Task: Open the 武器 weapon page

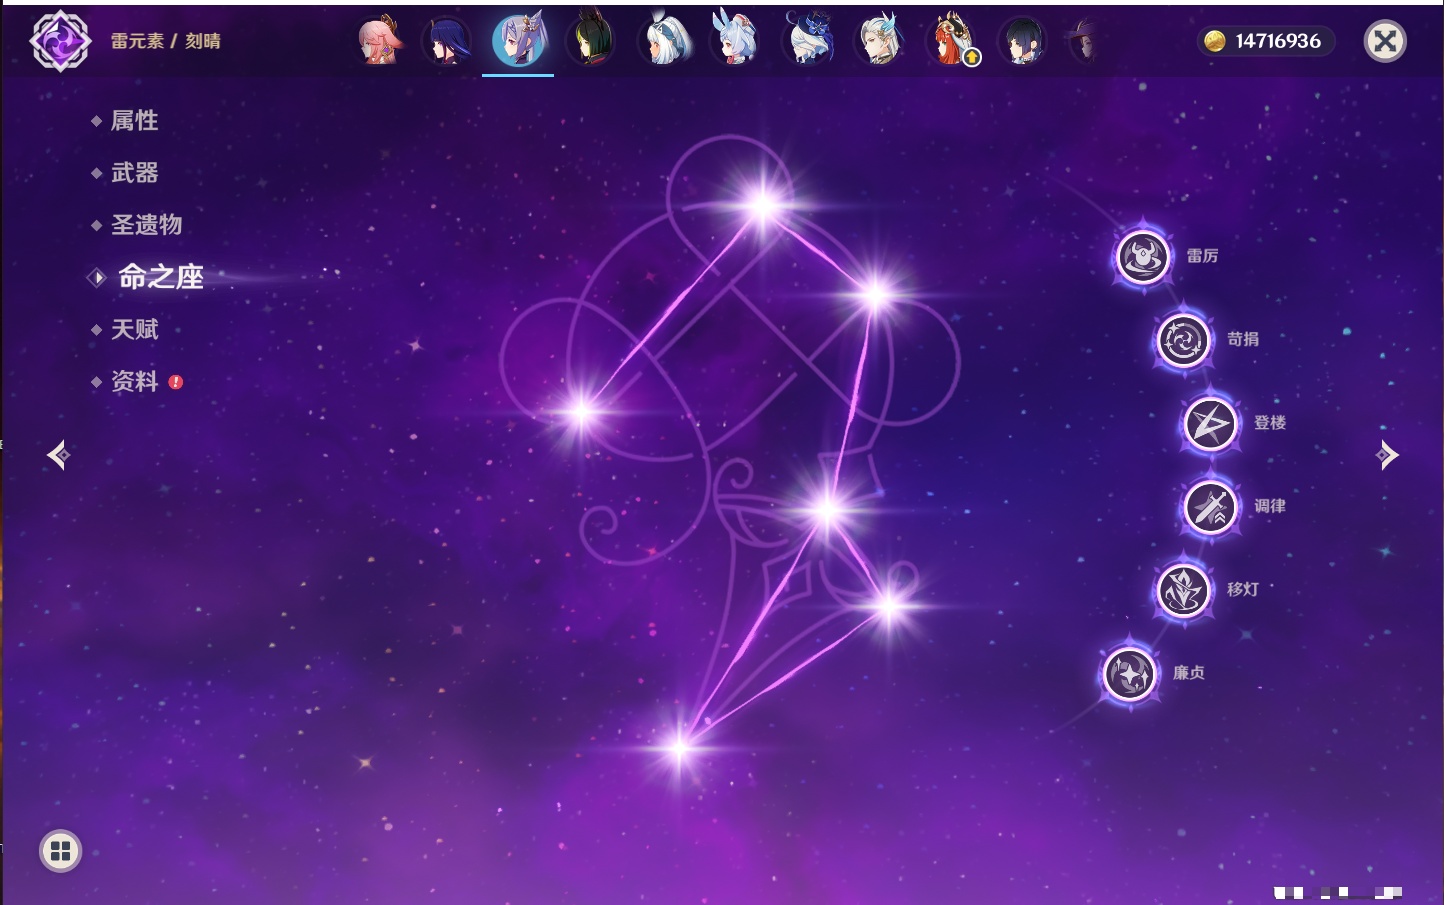Action: (x=134, y=173)
